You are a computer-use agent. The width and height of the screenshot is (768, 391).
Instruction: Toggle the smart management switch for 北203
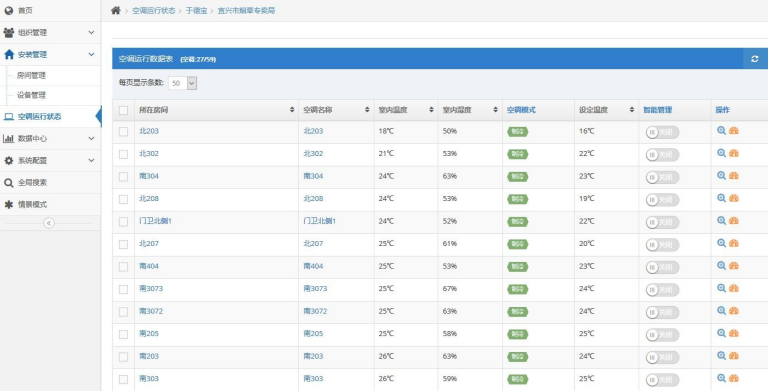tap(662, 132)
